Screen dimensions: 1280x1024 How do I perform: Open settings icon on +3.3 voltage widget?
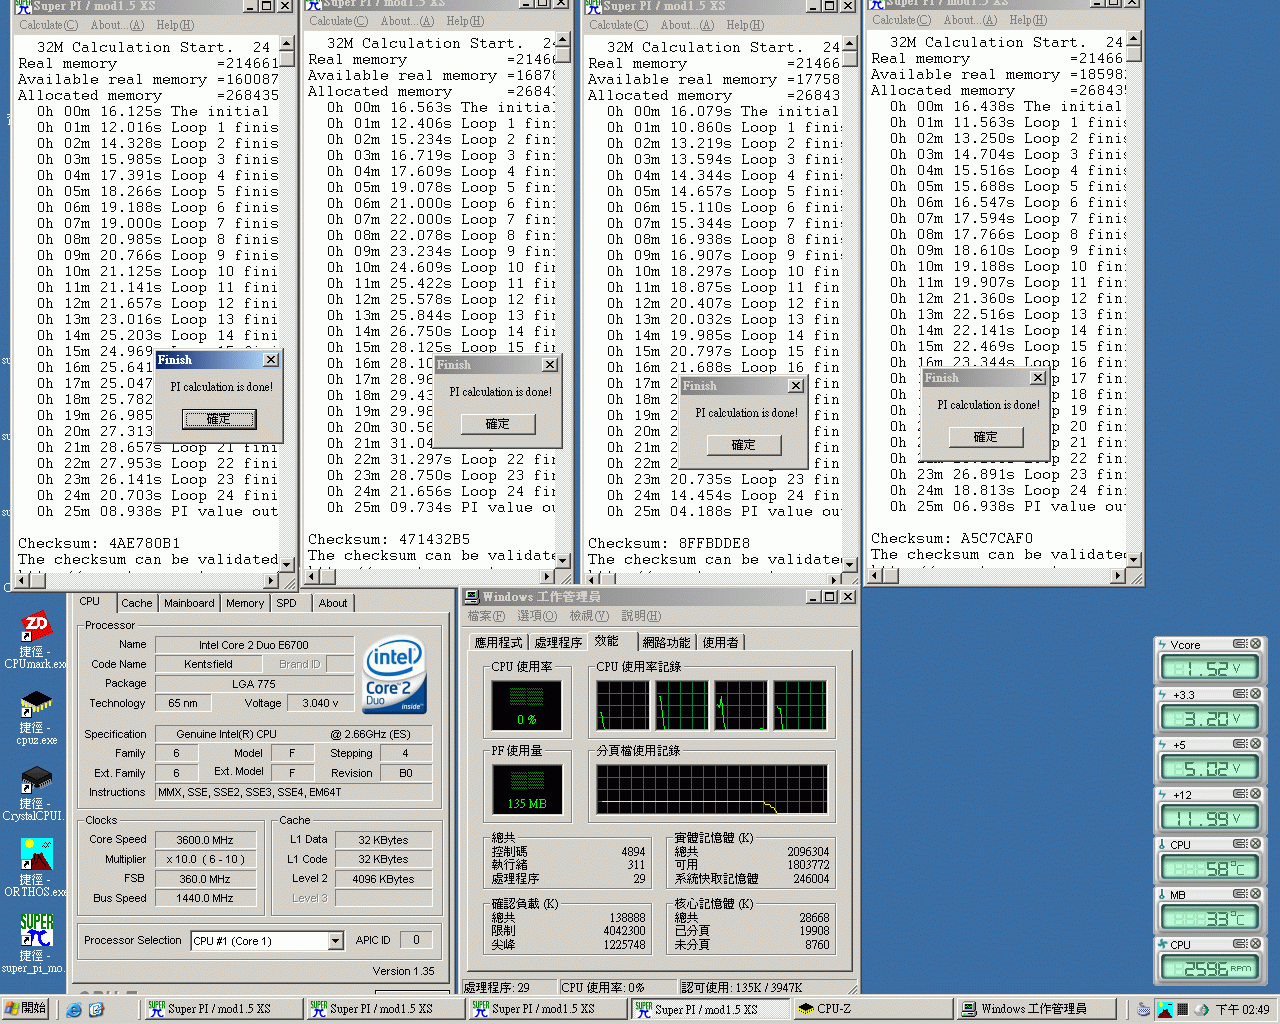(x=1240, y=694)
